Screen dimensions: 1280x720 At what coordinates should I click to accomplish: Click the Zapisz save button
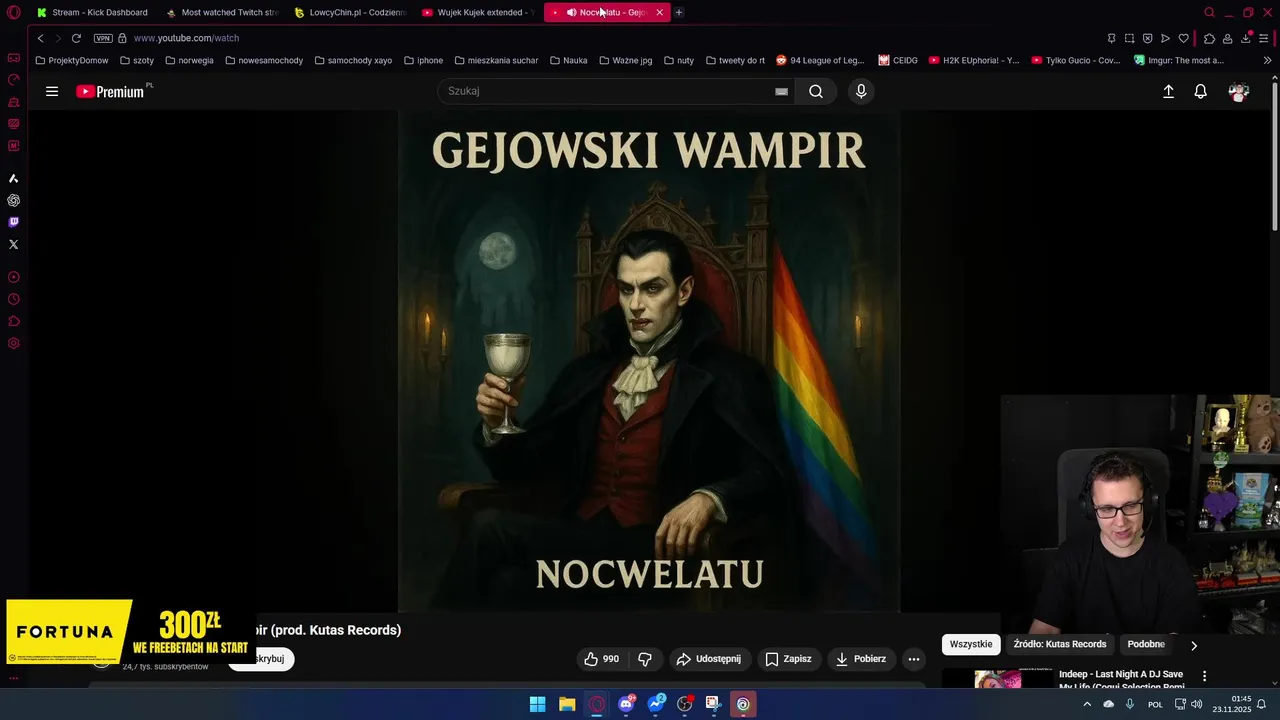point(788,659)
